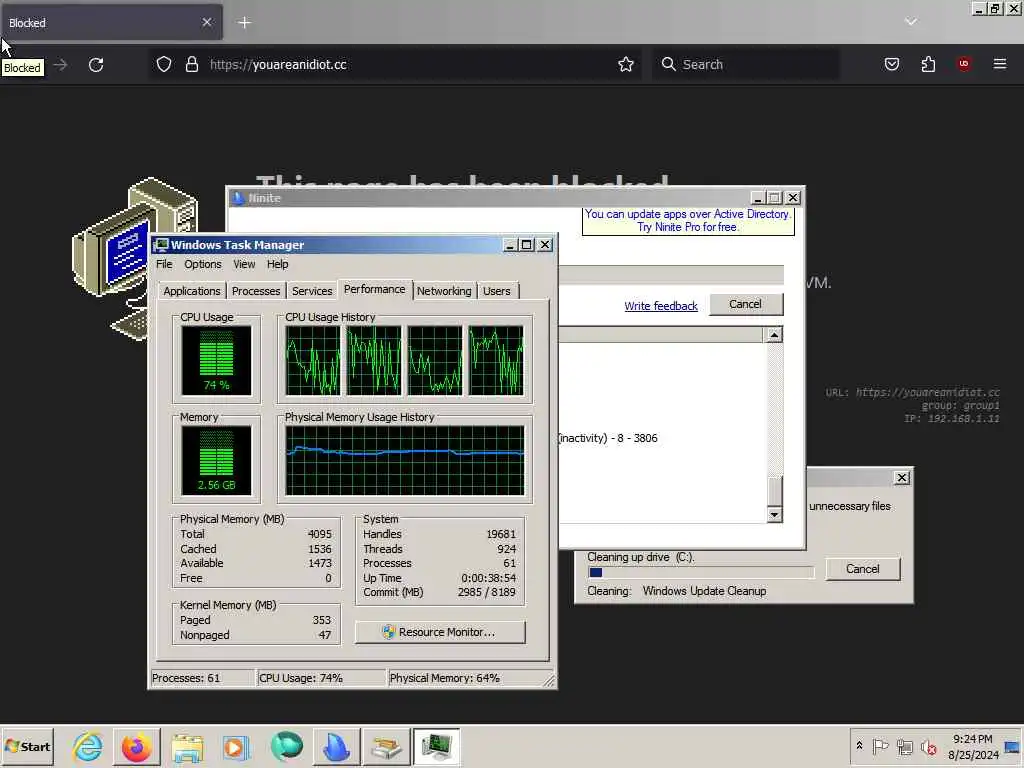1024x768 pixels.
Task: Click the Ninite list scroll down arrow
Action: click(x=774, y=515)
